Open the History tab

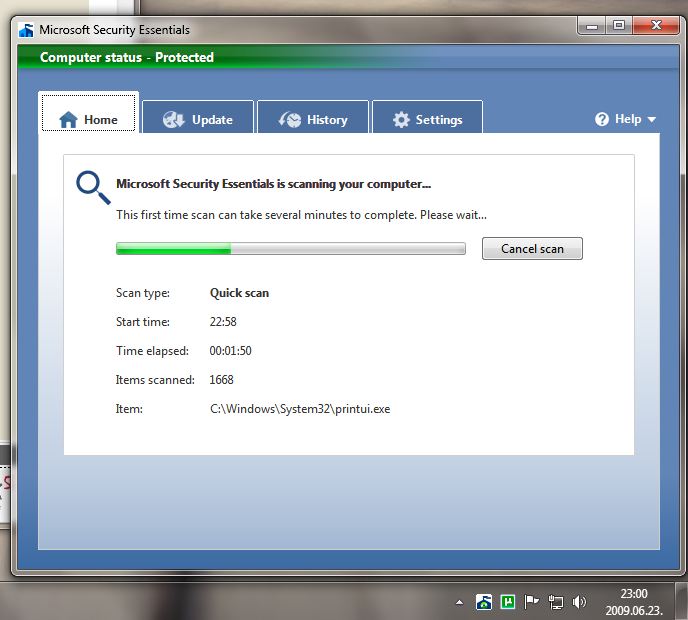(x=313, y=117)
